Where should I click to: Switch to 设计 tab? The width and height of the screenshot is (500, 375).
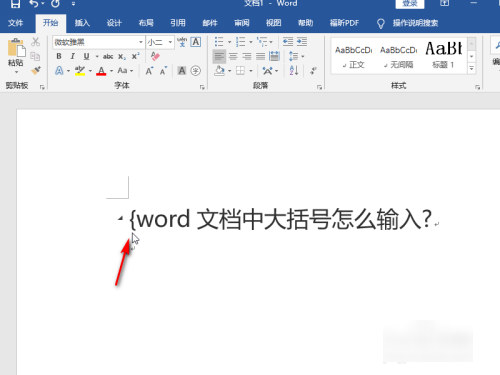pyautogui.click(x=114, y=23)
